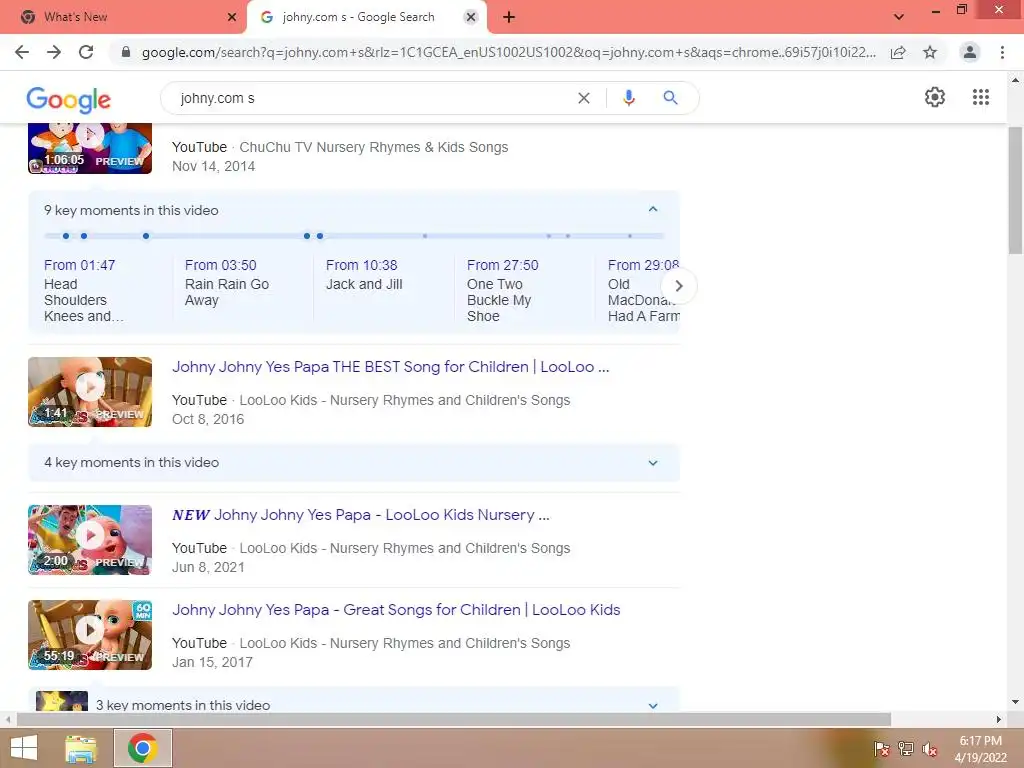1024x768 pixels.
Task: Click the scroll down arrow of vertical scrollbar
Action: click(x=1015, y=703)
